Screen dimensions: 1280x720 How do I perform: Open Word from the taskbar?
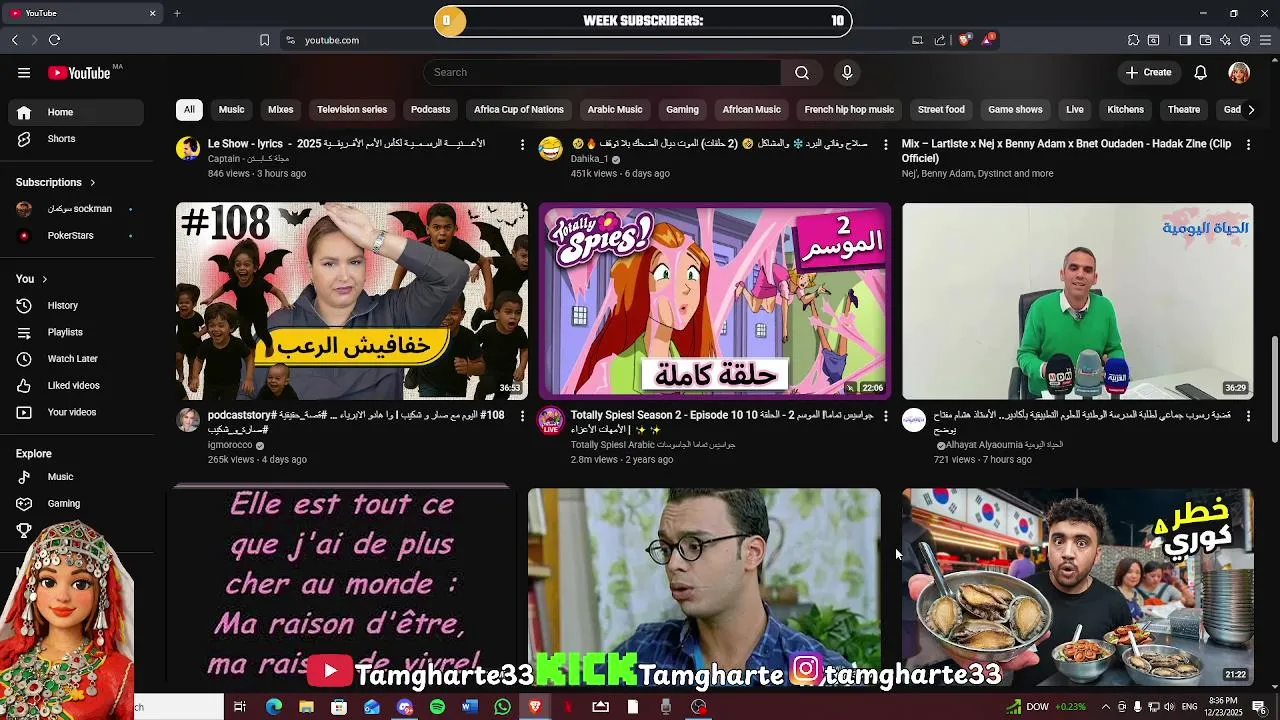[x=470, y=707]
